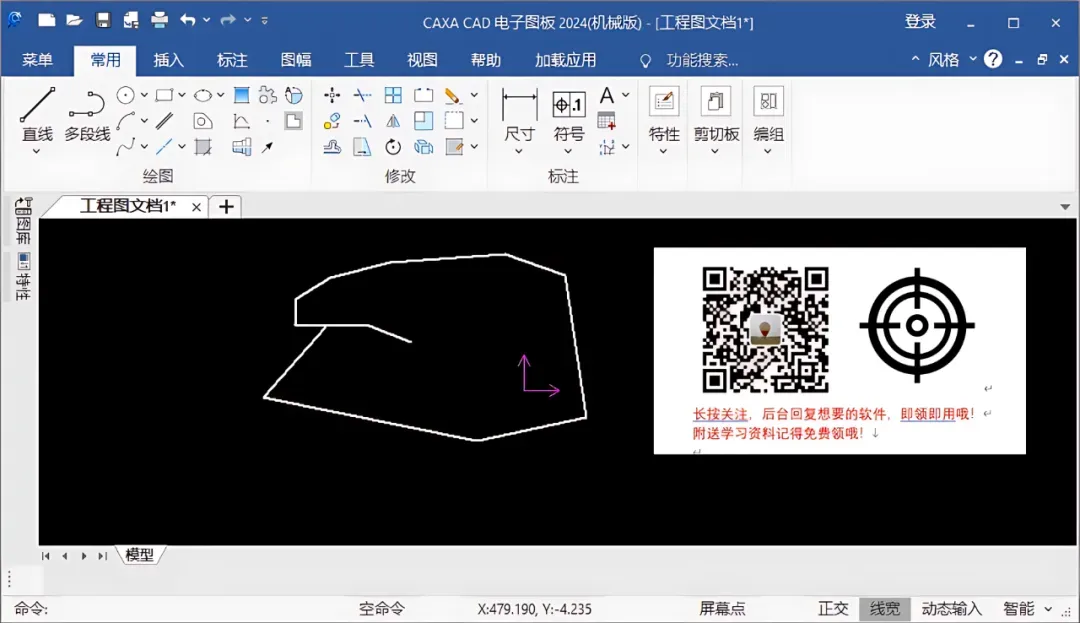Jump to the first layout with the arrow
1080x623 pixels.
coord(45,556)
